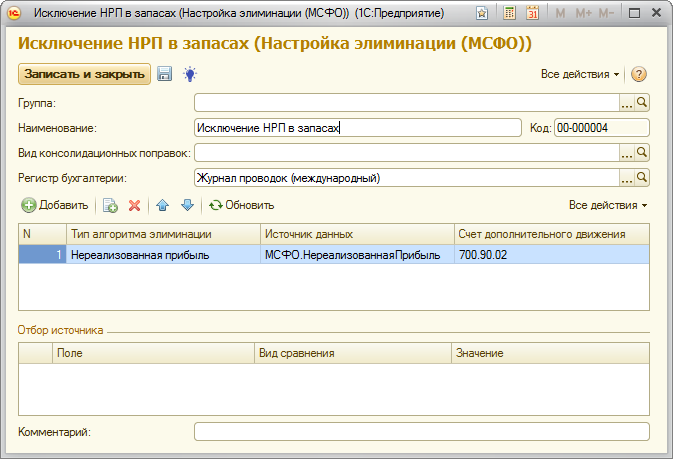The height and width of the screenshot is (459, 673).
Task: Click into the Комментарий text field
Action: [x=421, y=432]
